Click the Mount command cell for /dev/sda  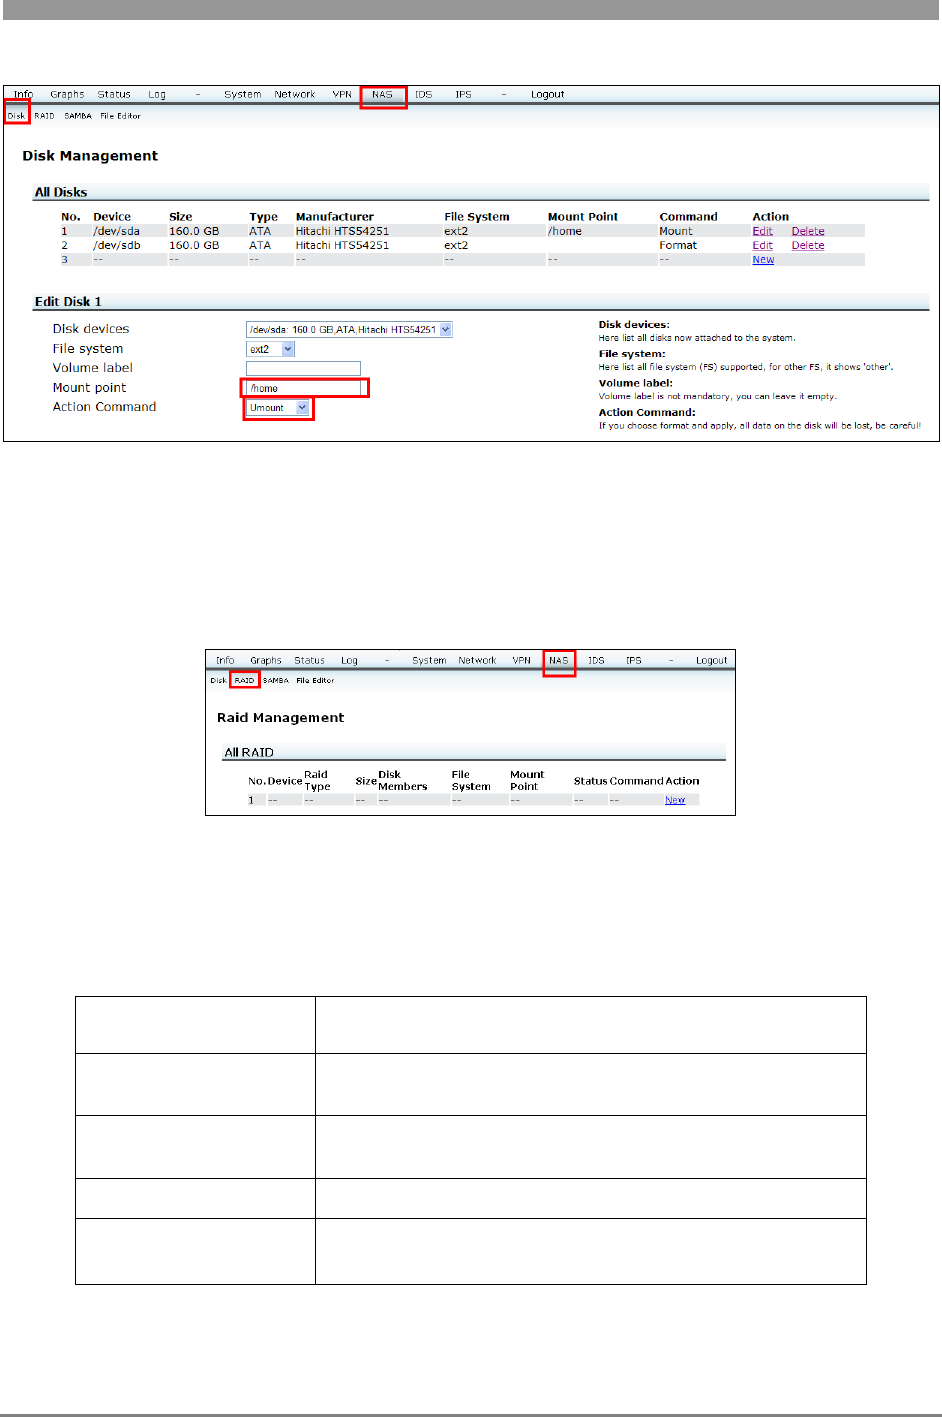click(x=675, y=231)
